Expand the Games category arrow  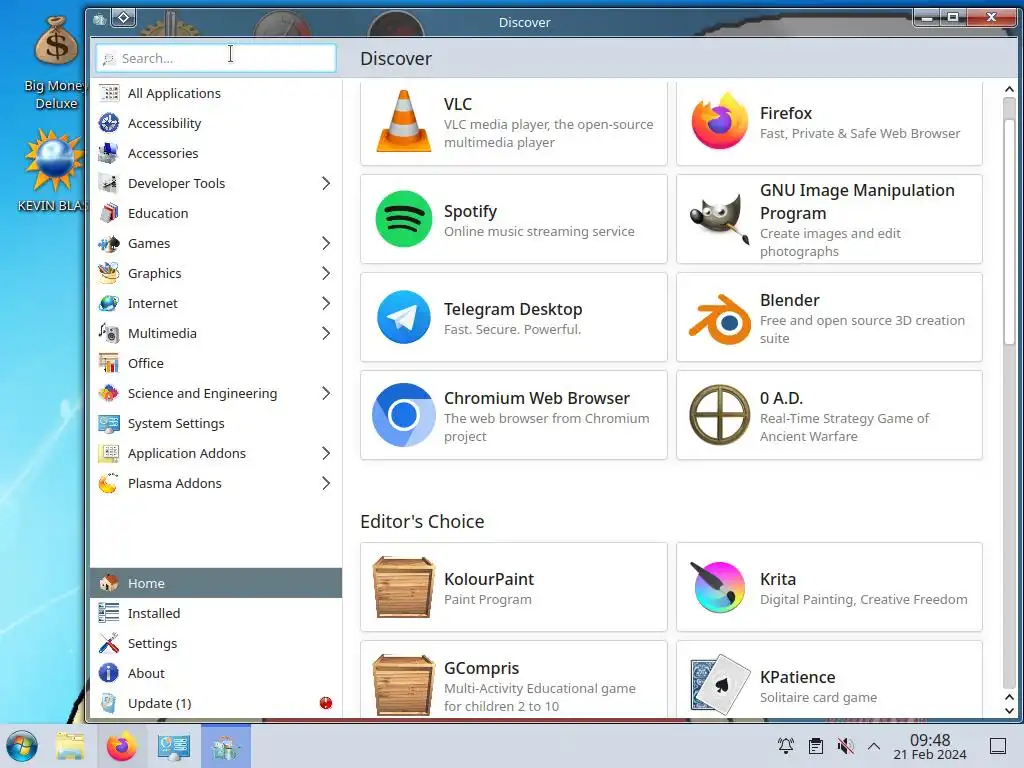(326, 244)
